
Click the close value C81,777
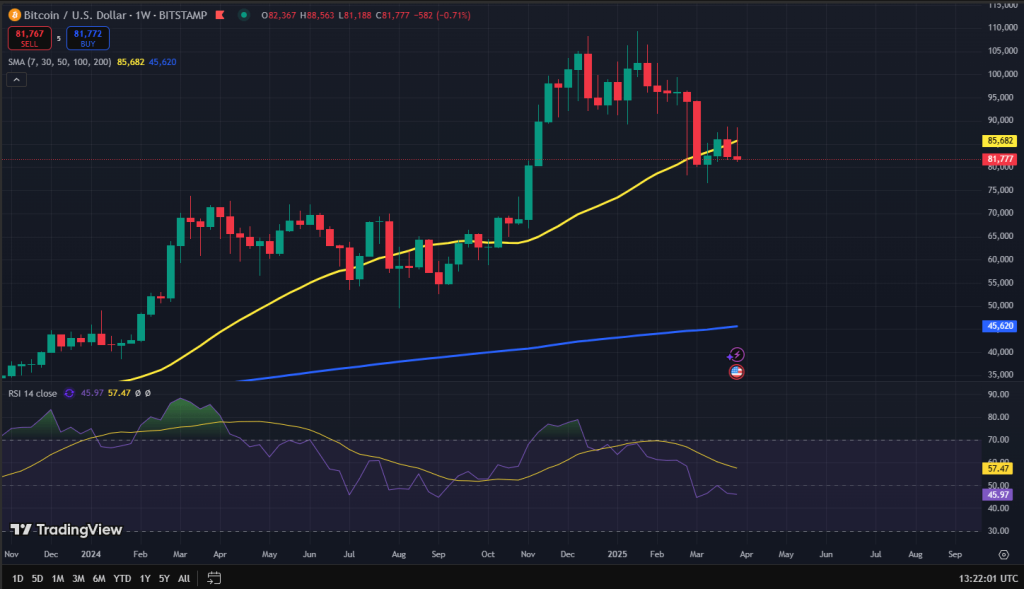pyautogui.click(x=394, y=15)
